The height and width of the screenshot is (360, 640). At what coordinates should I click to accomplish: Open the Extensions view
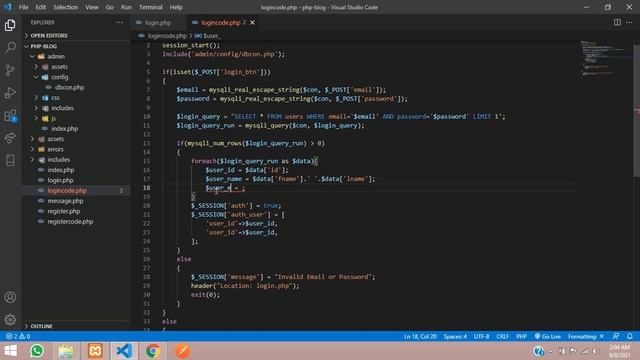pyautogui.click(x=10, y=116)
